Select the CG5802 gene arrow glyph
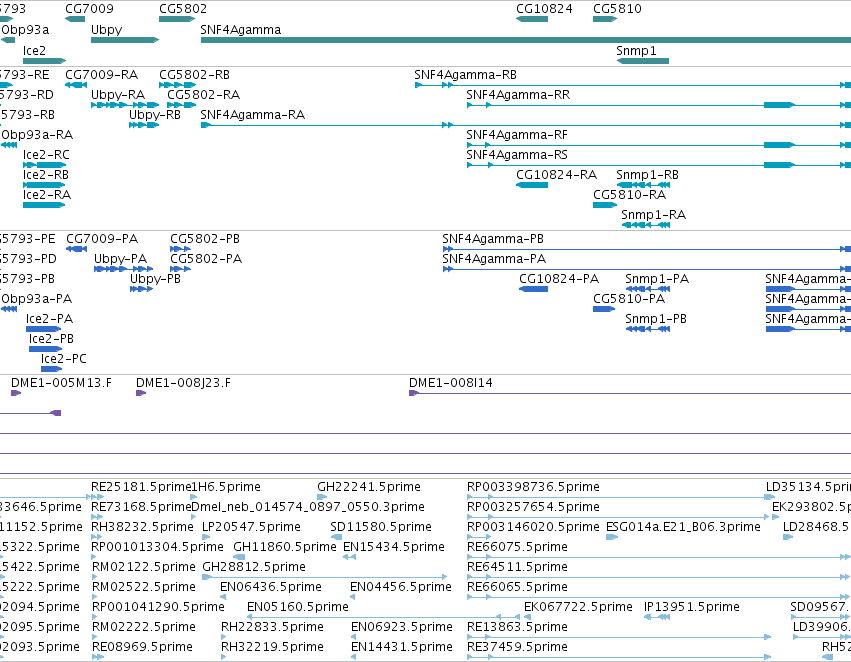This screenshot has width=851, height=662. (x=177, y=19)
